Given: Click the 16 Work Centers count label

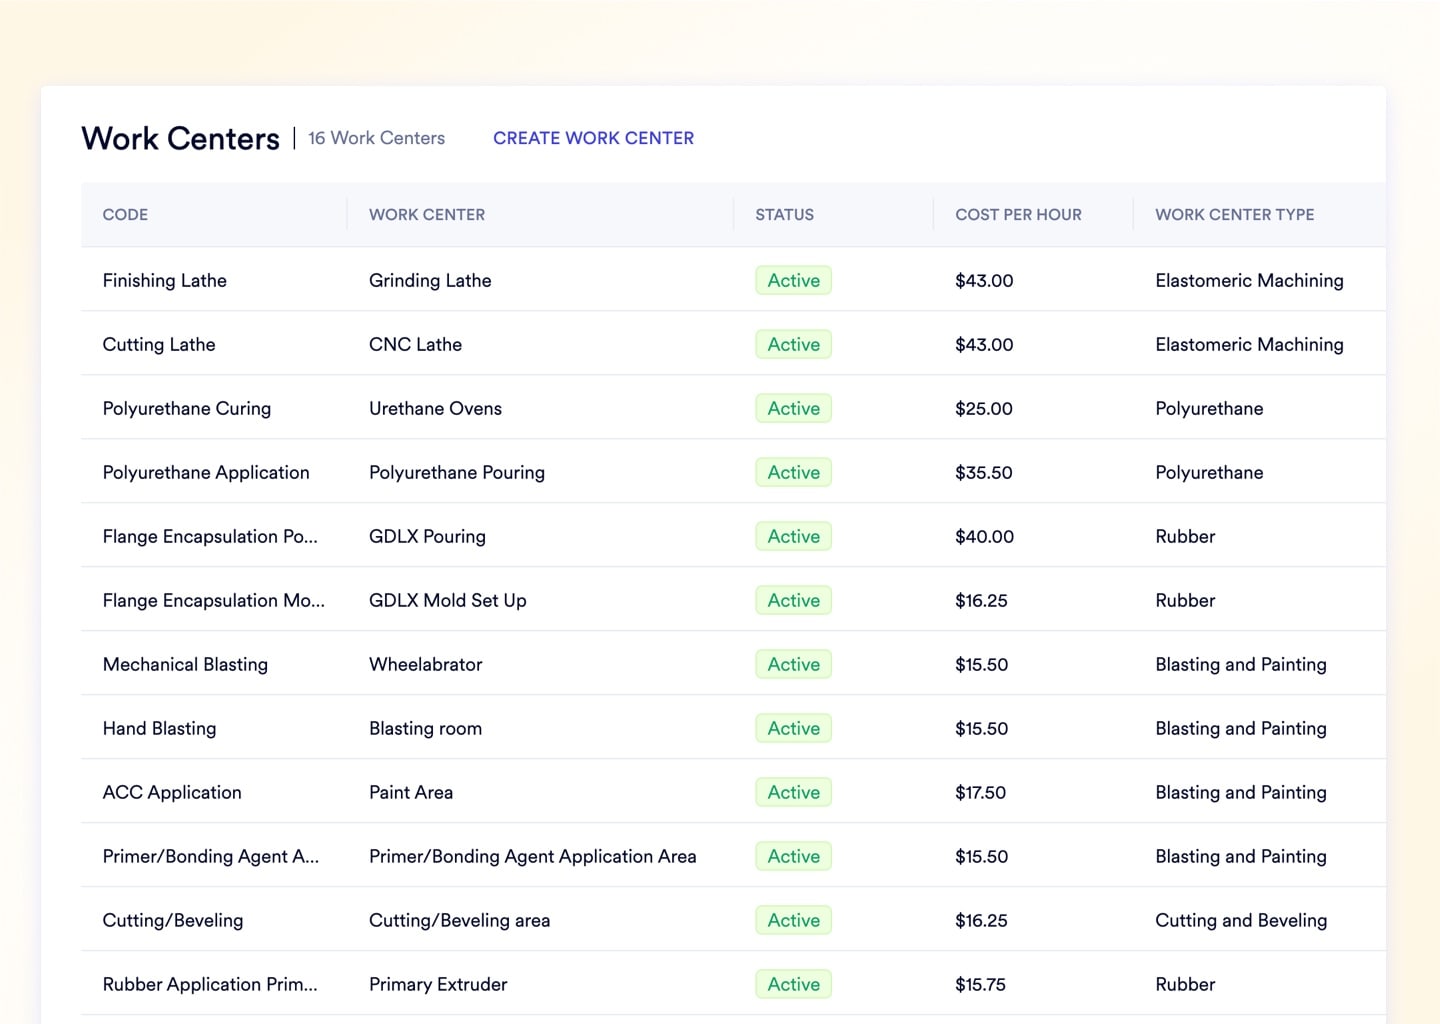Looking at the screenshot, I should tap(376, 138).
